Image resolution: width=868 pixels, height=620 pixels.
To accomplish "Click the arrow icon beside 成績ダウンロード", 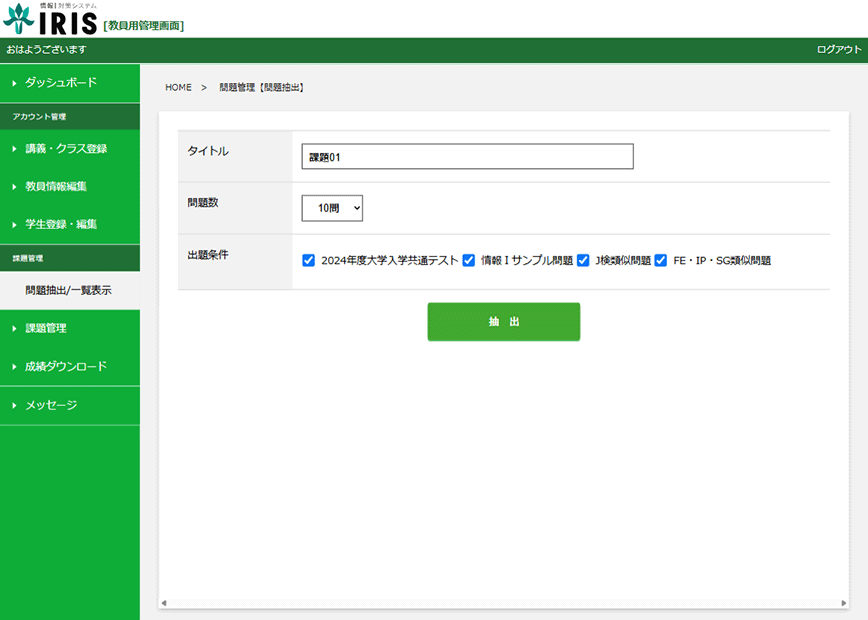I will tap(14, 367).
